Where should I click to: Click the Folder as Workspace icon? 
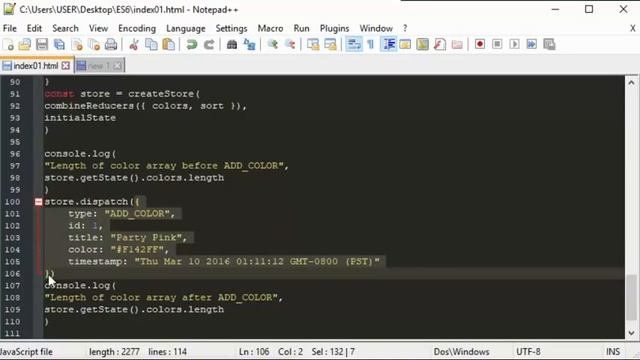click(457, 44)
